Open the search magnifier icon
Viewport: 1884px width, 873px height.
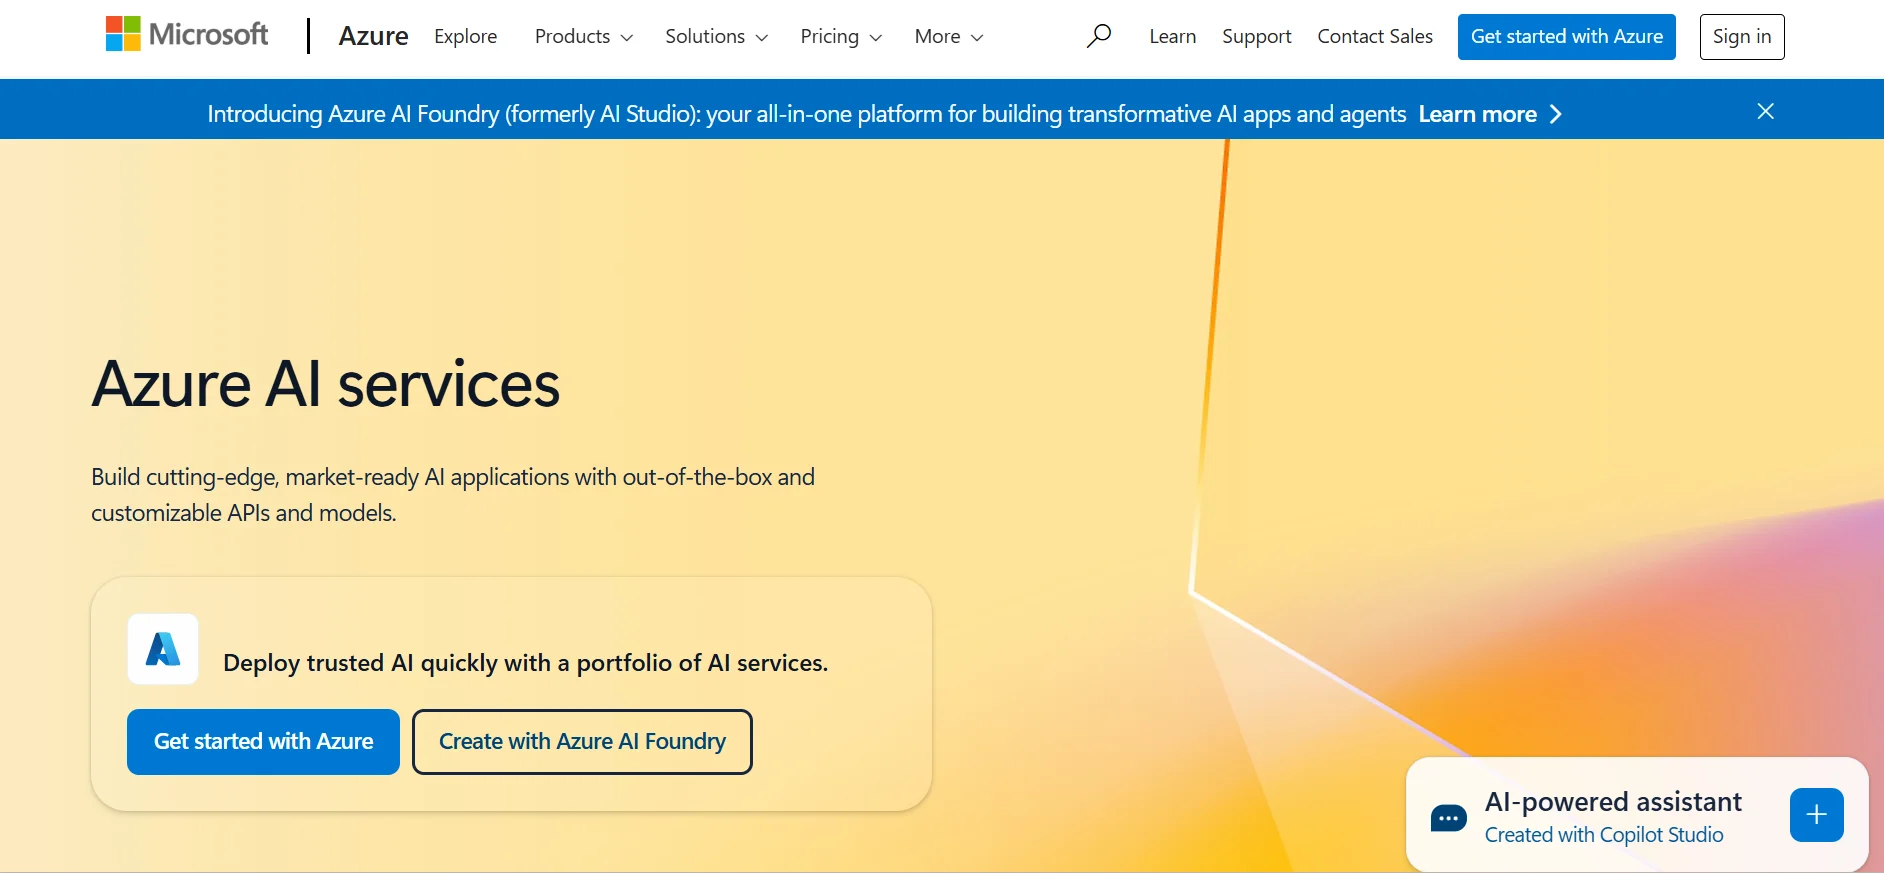[x=1099, y=36]
